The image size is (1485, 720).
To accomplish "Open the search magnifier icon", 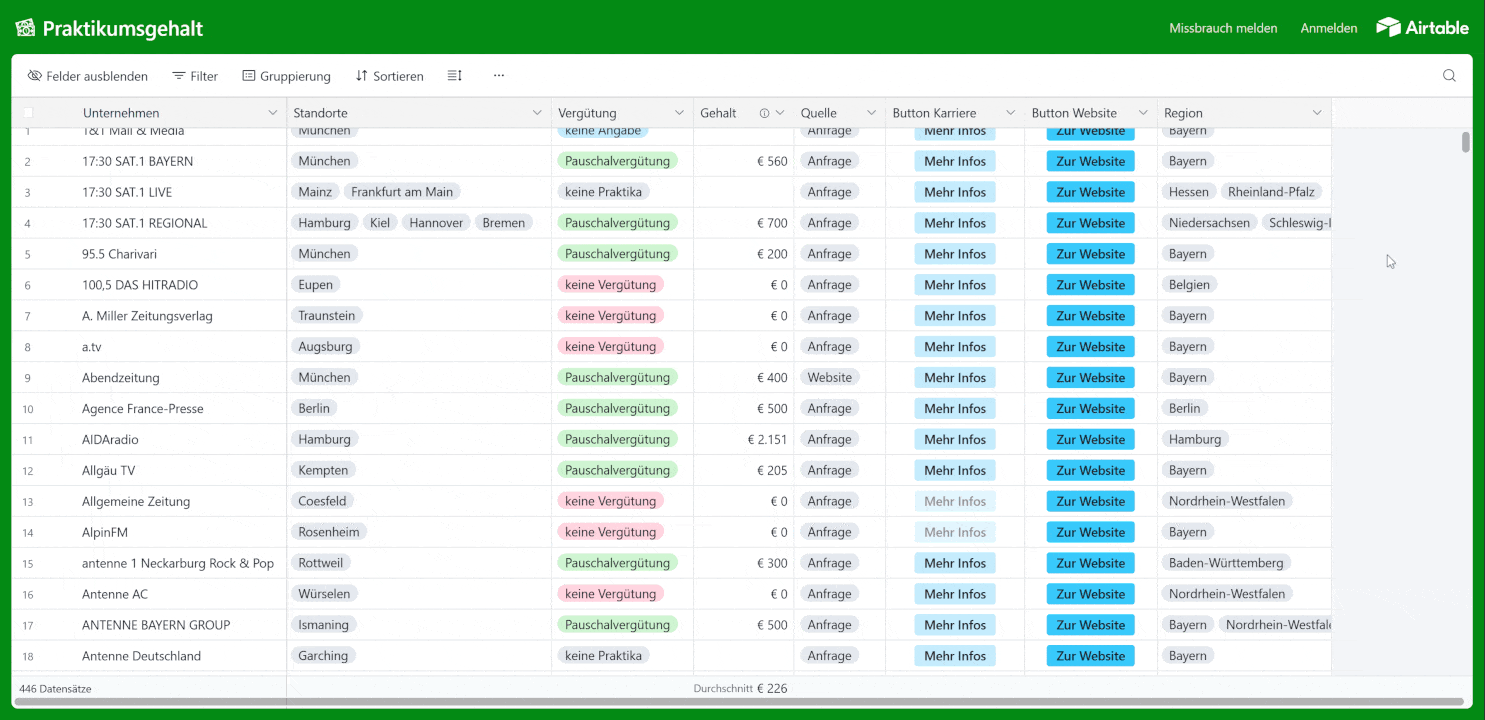I will [1449, 76].
